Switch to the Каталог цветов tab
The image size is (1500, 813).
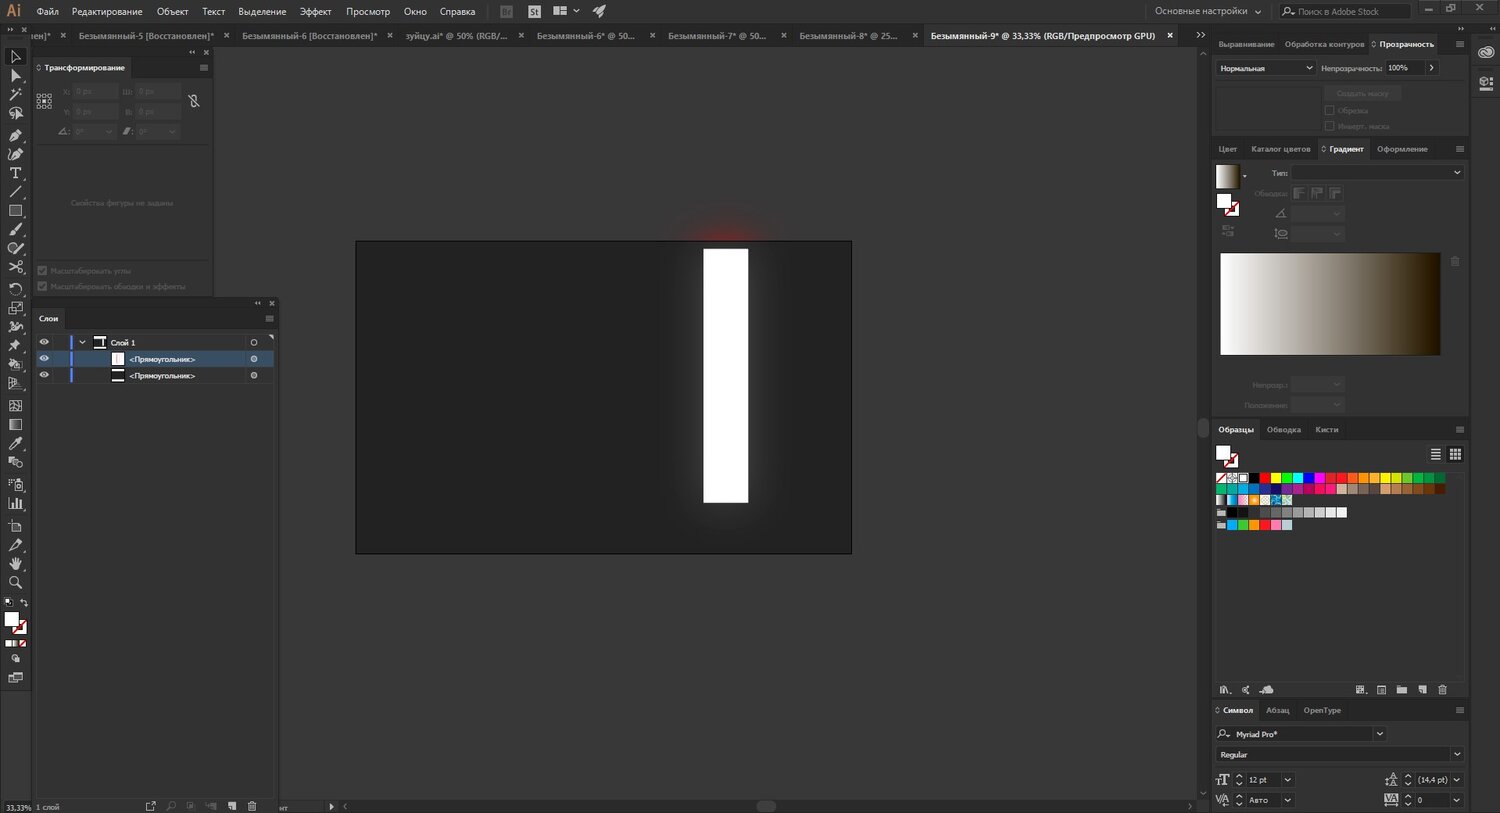(1280, 149)
